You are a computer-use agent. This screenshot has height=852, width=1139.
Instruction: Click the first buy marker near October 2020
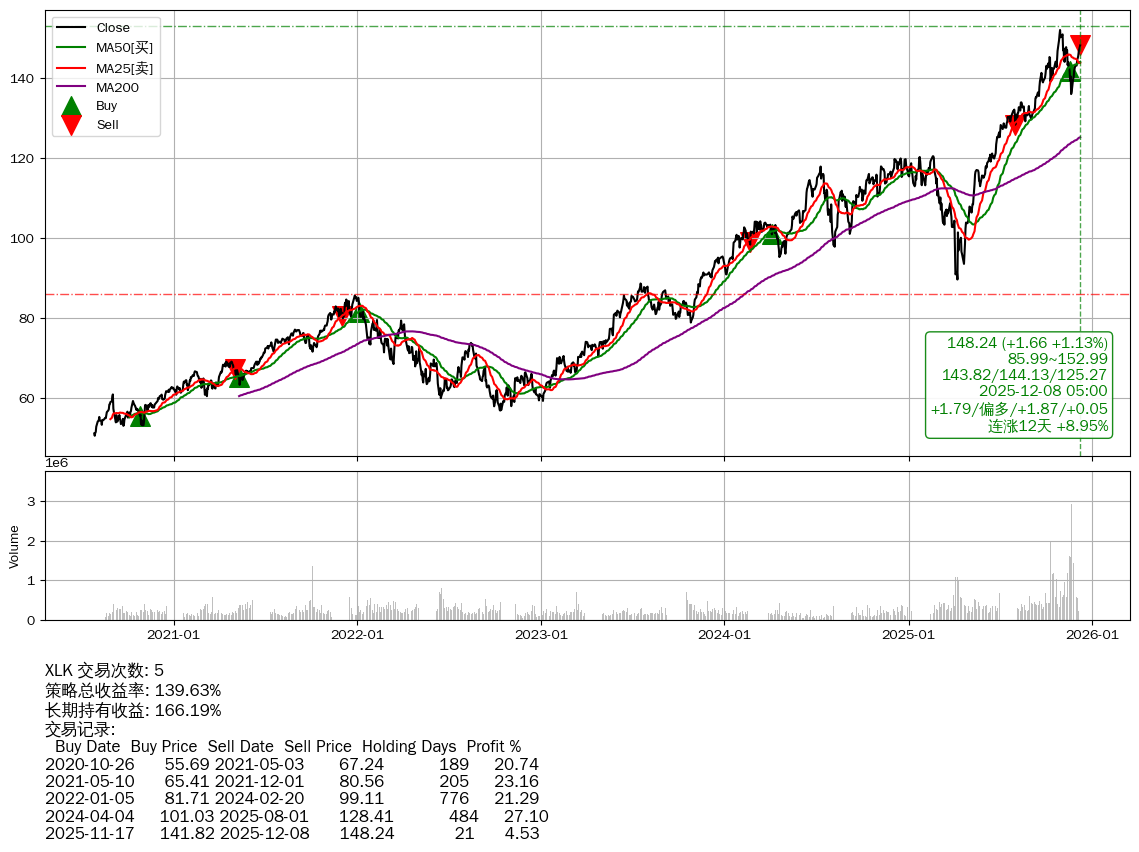click(x=140, y=417)
